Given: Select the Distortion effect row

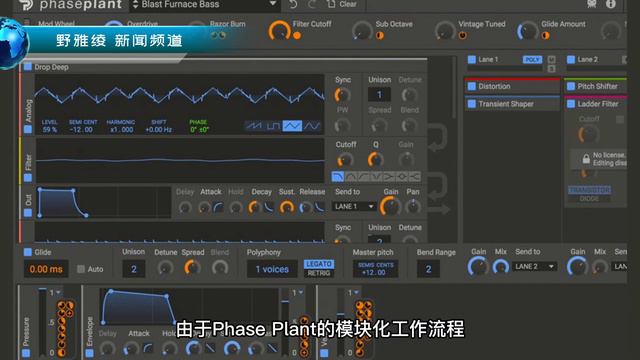Looking at the screenshot, I should click(512, 86).
